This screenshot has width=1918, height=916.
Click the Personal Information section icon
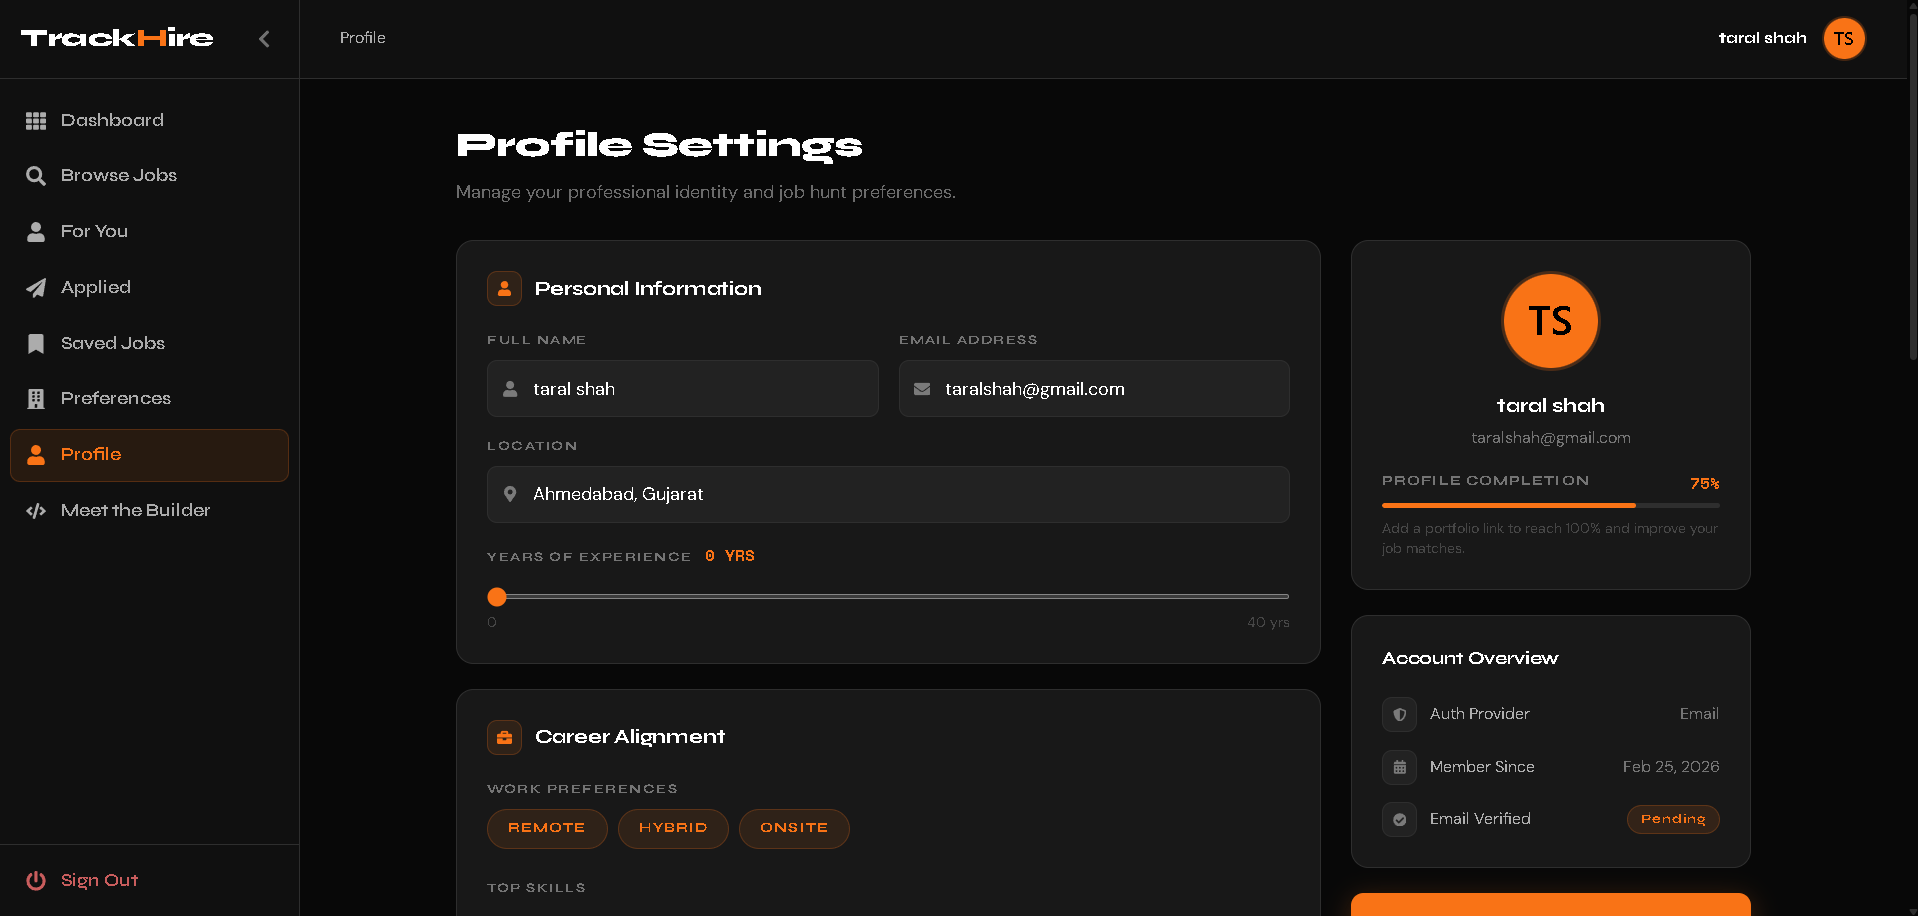point(504,289)
